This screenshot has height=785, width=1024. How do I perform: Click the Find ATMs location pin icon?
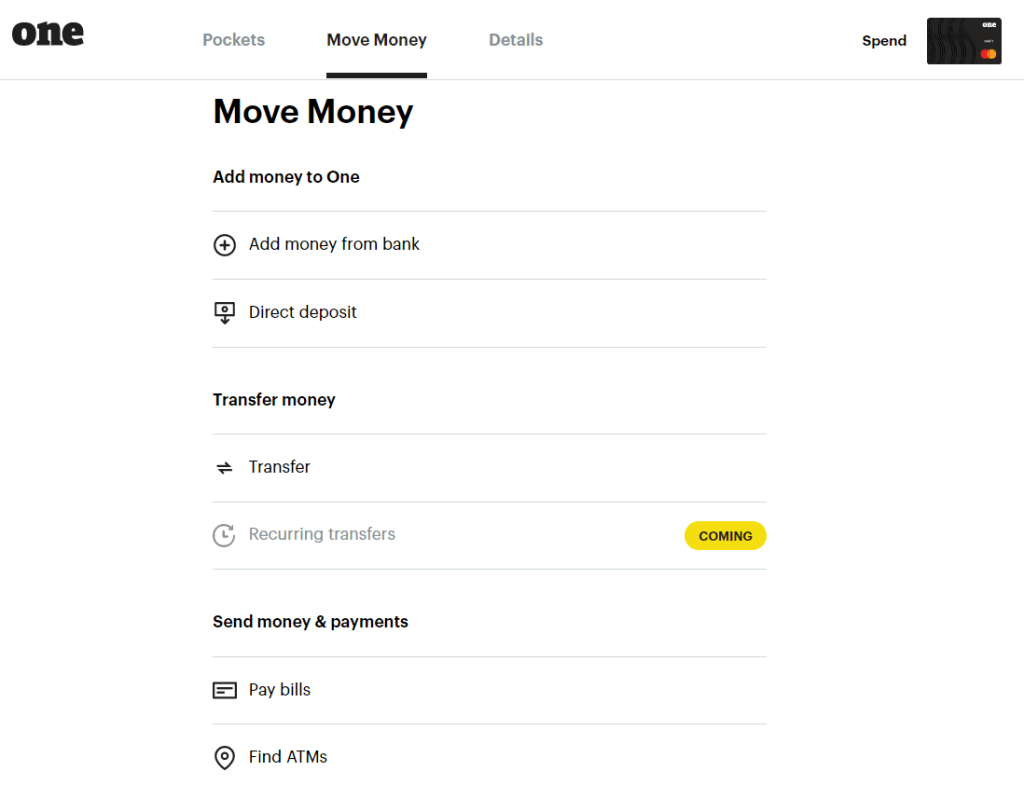pos(225,758)
